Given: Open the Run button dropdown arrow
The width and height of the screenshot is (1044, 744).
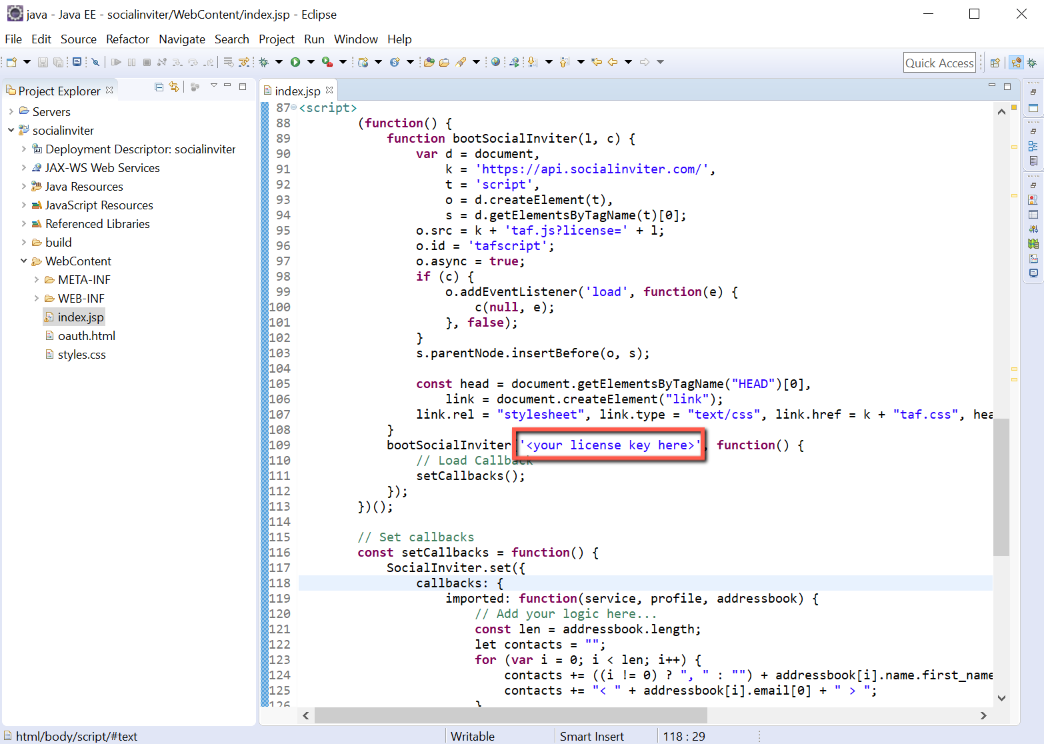Looking at the screenshot, I should [x=310, y=62].
